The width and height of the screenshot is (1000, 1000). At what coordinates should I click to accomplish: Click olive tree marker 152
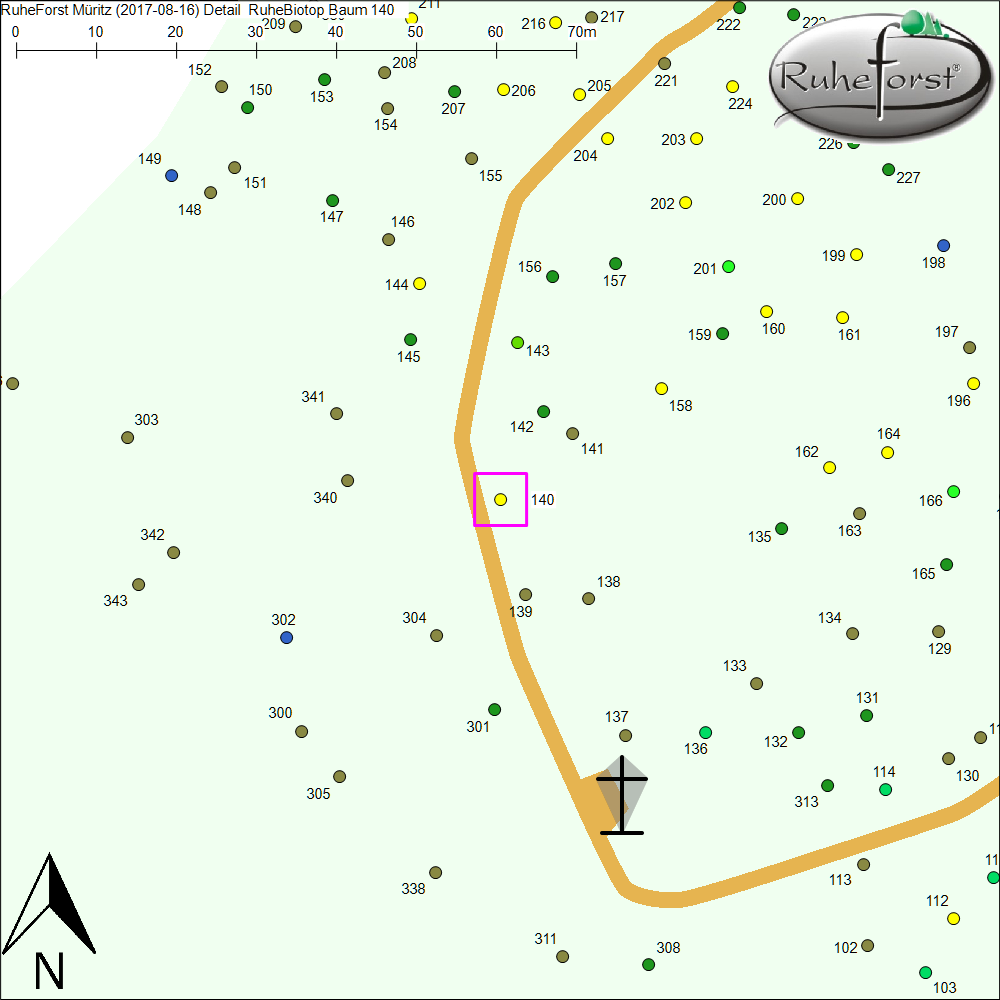pyautogui.click(x=222, y=86)
